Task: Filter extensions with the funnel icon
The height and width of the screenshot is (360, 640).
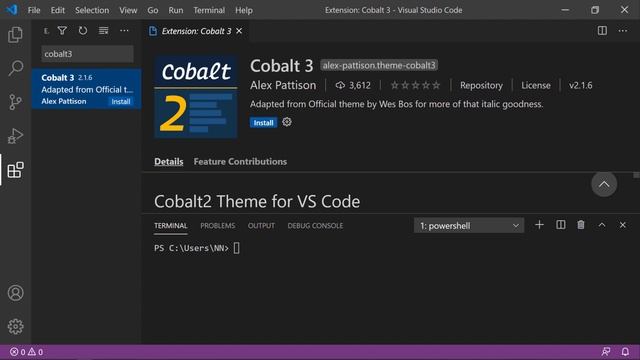Action: 62,31
